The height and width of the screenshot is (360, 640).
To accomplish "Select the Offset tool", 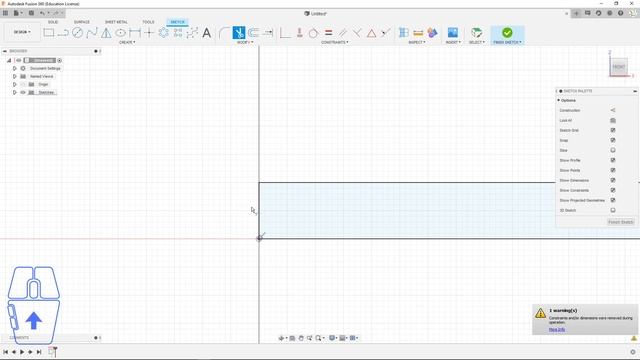I will [x=253, y=33].
